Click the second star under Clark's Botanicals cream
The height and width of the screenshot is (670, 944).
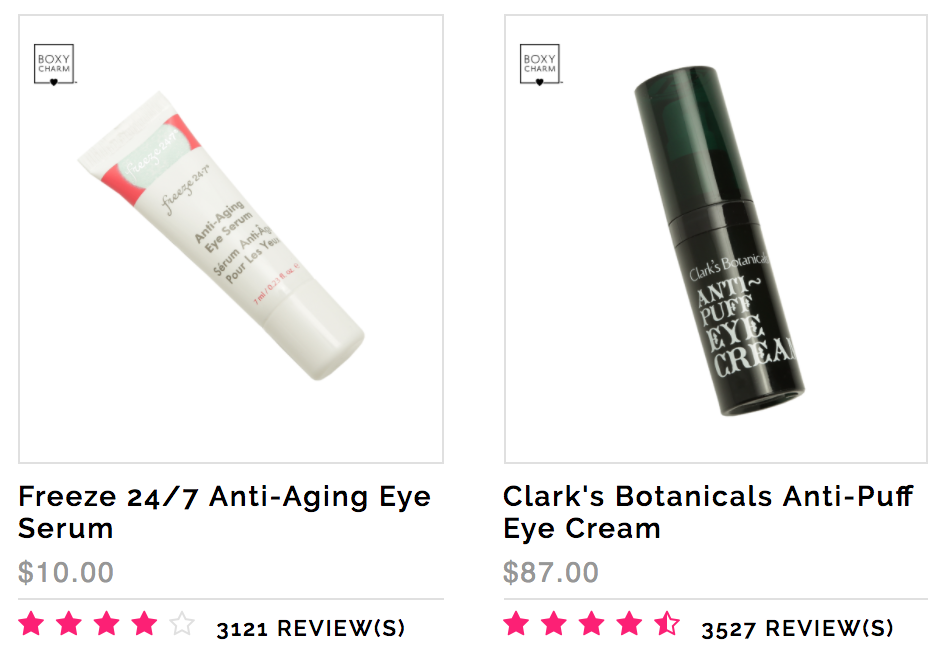tap(554, 624)
